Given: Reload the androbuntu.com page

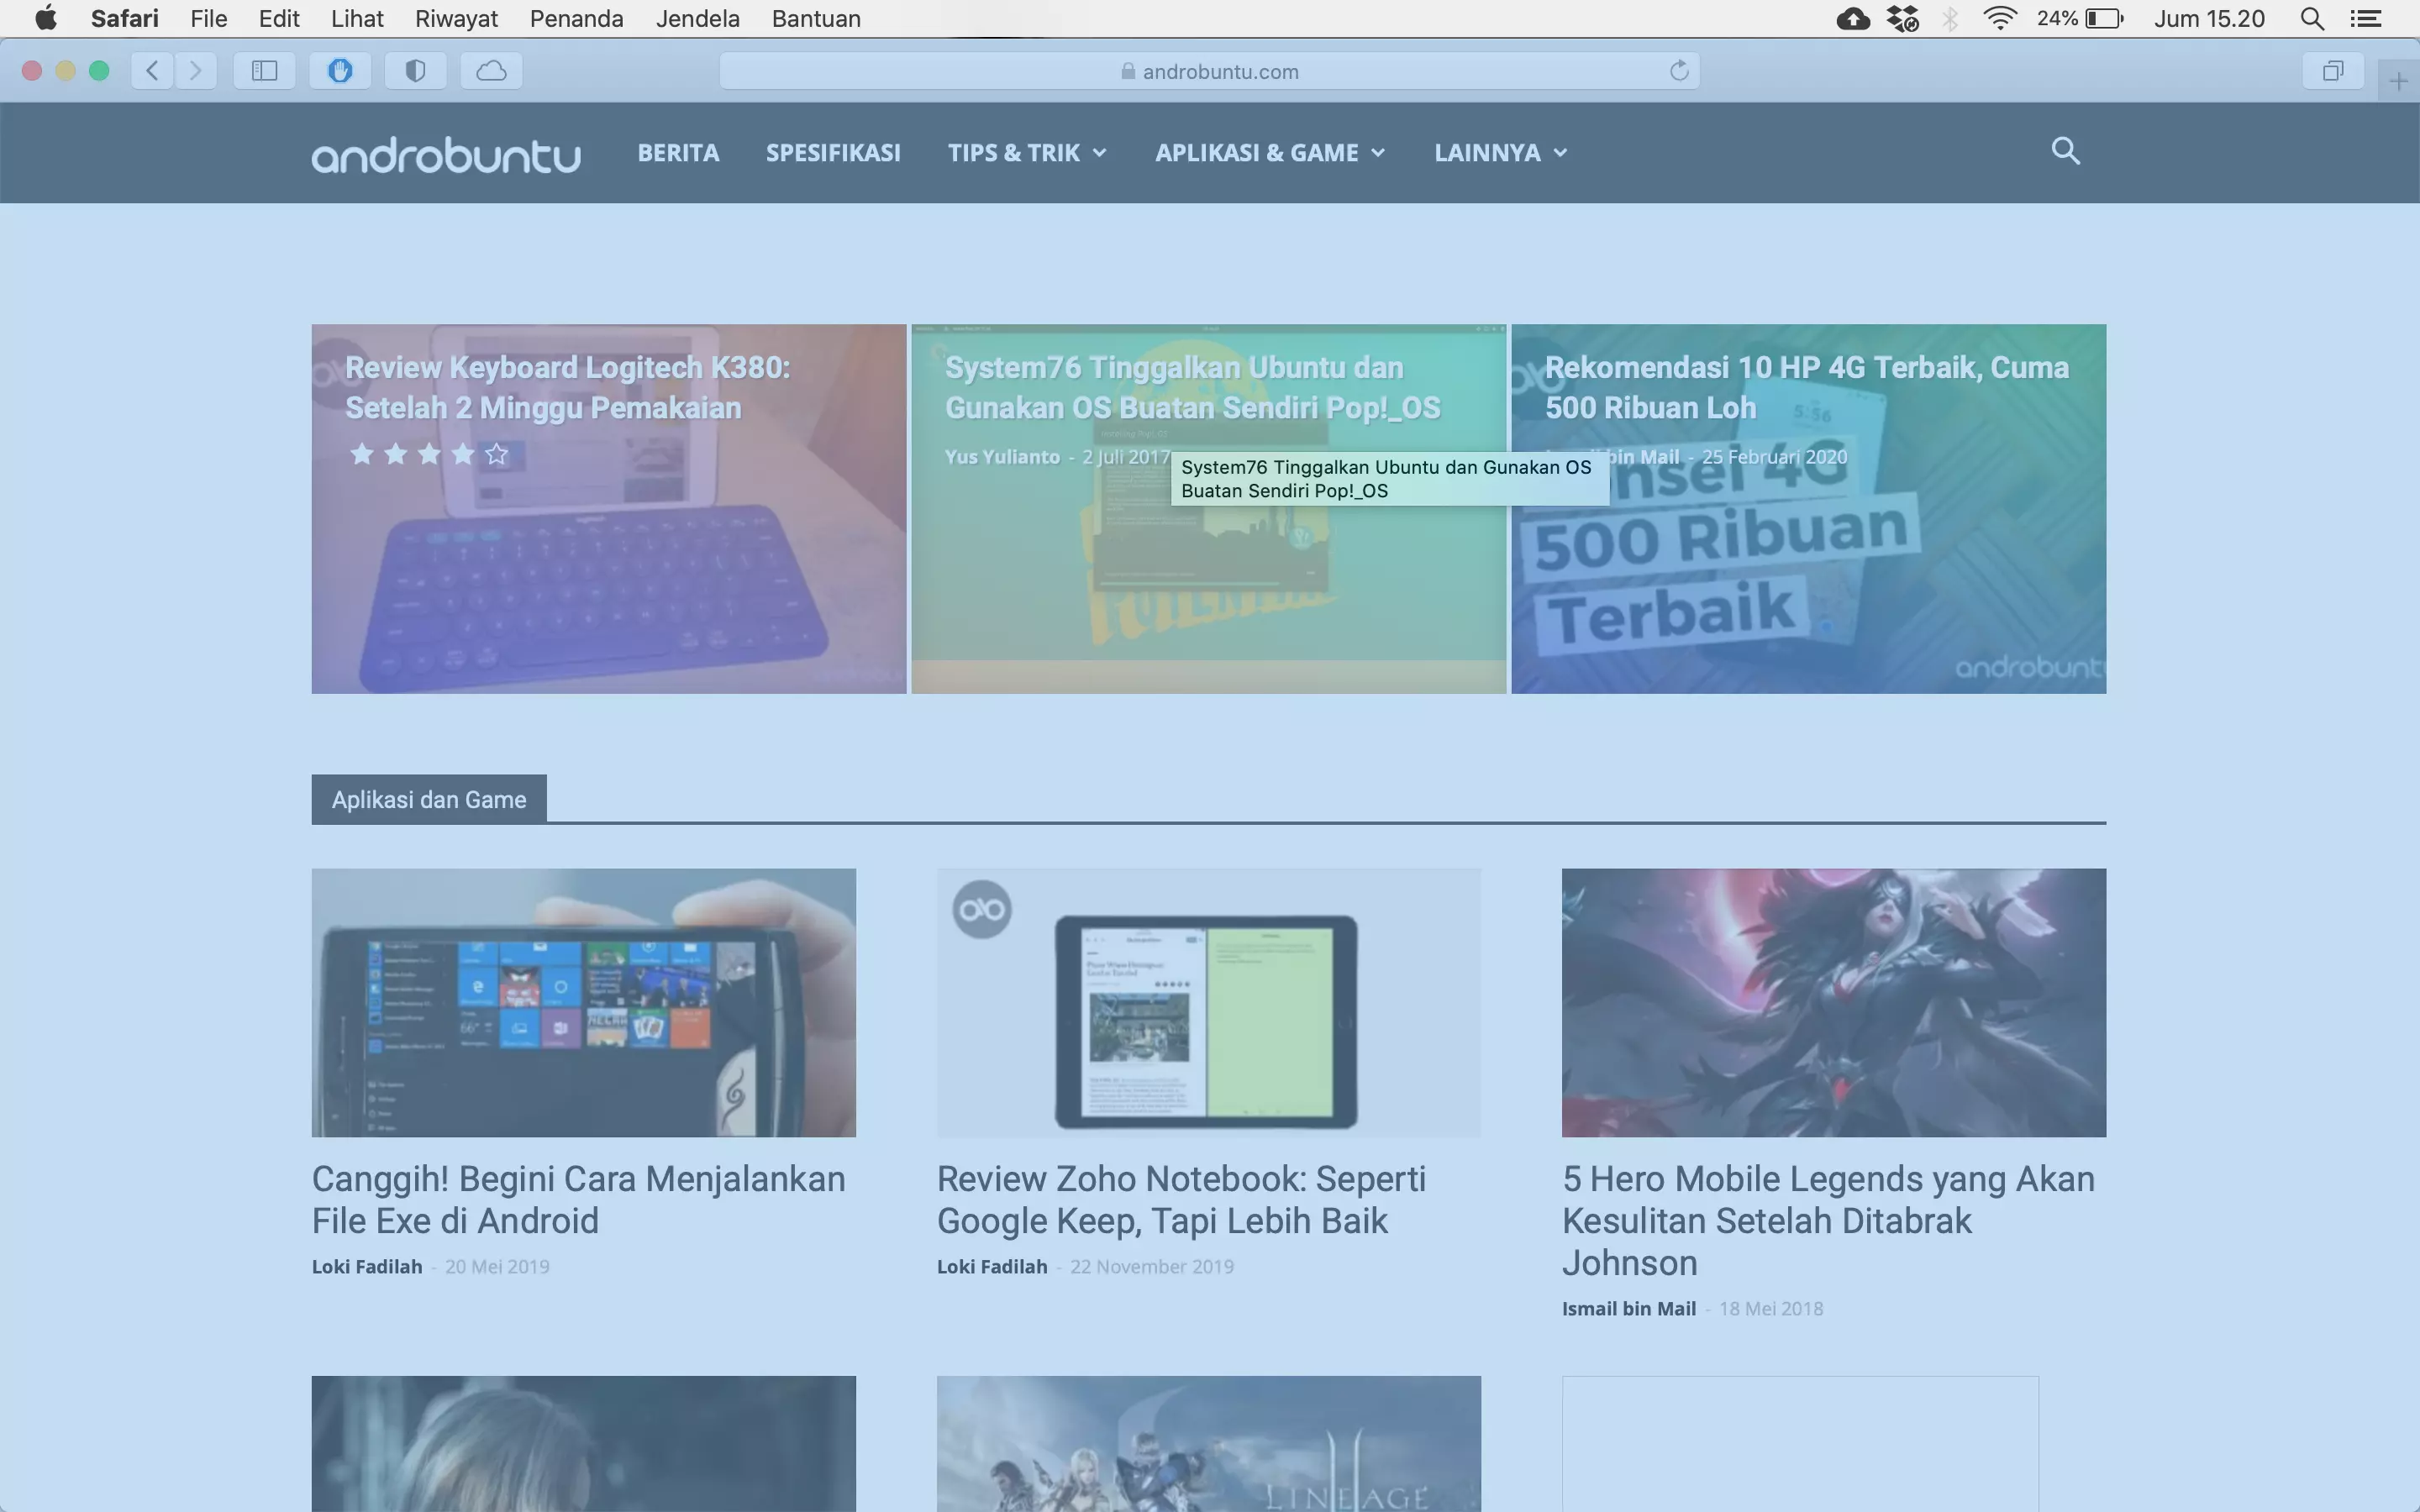Looking at the screenshot, I should [1678, 70].
